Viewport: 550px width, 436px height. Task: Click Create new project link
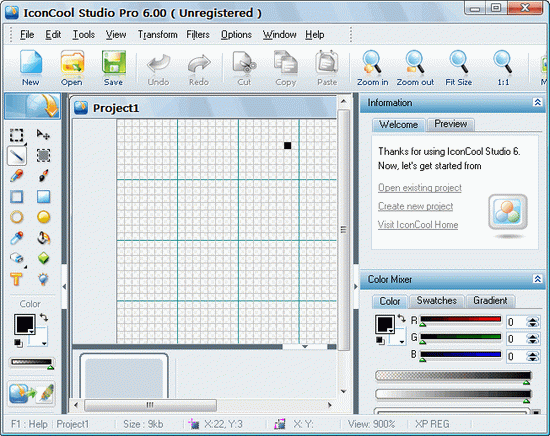tap(415, 206)
